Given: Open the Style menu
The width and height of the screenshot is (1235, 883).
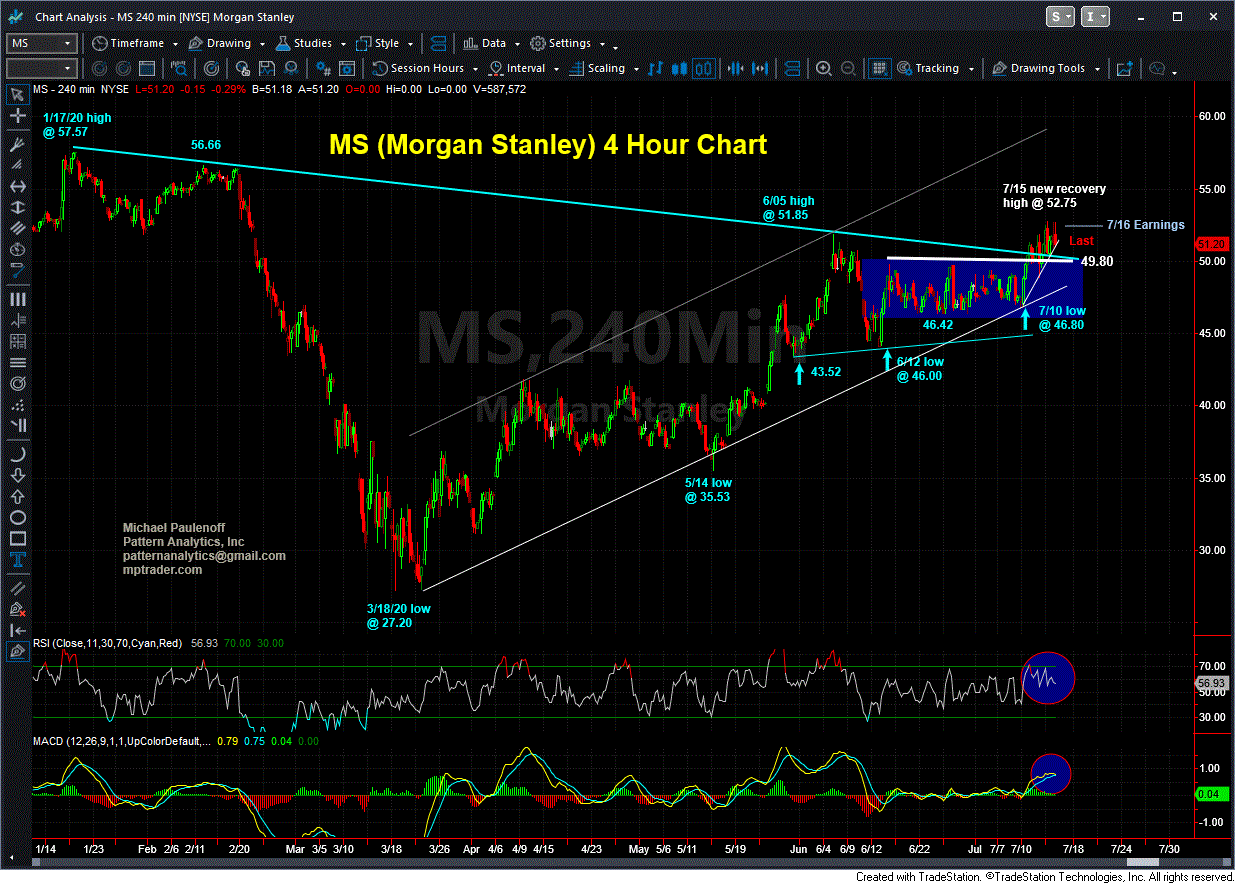Looking at the screenshot, I should tap(378, 43).
